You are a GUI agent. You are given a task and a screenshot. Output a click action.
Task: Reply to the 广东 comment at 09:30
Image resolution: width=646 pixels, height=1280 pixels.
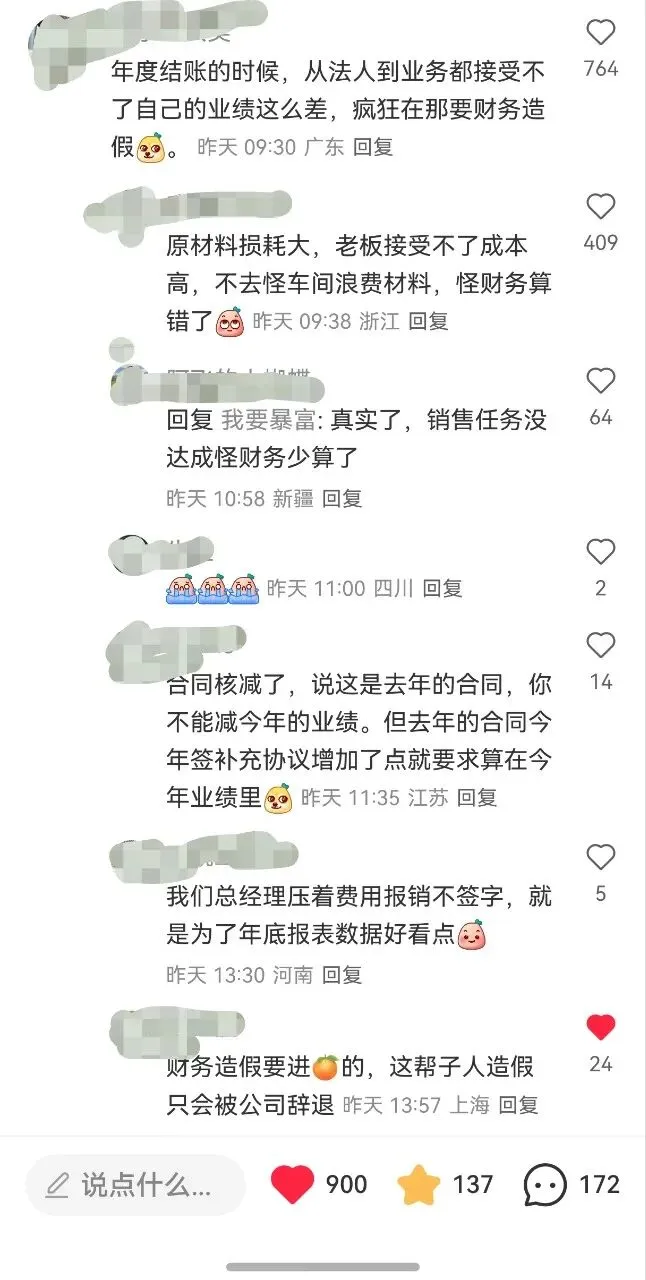coord(373,147)
